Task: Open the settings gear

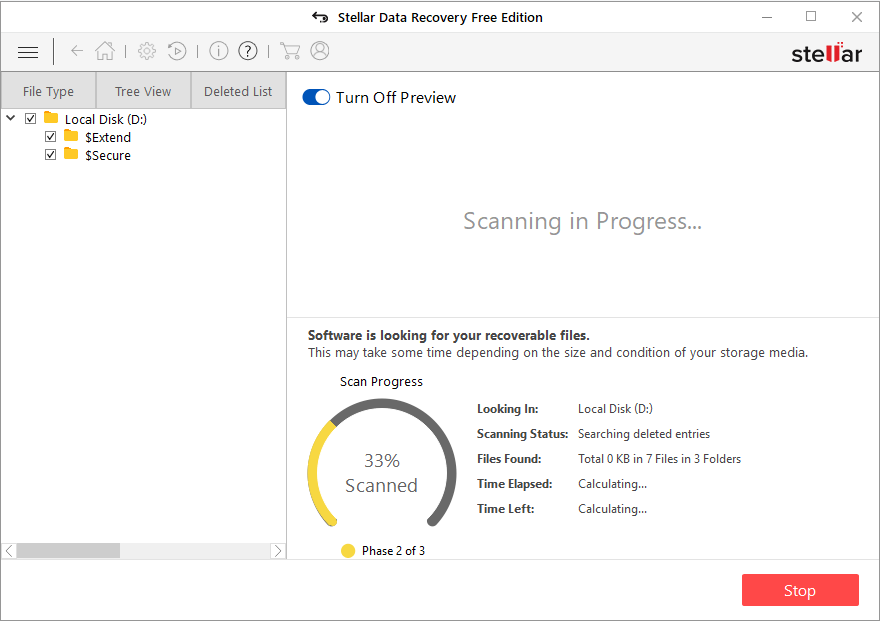Action: coord(147,51)
